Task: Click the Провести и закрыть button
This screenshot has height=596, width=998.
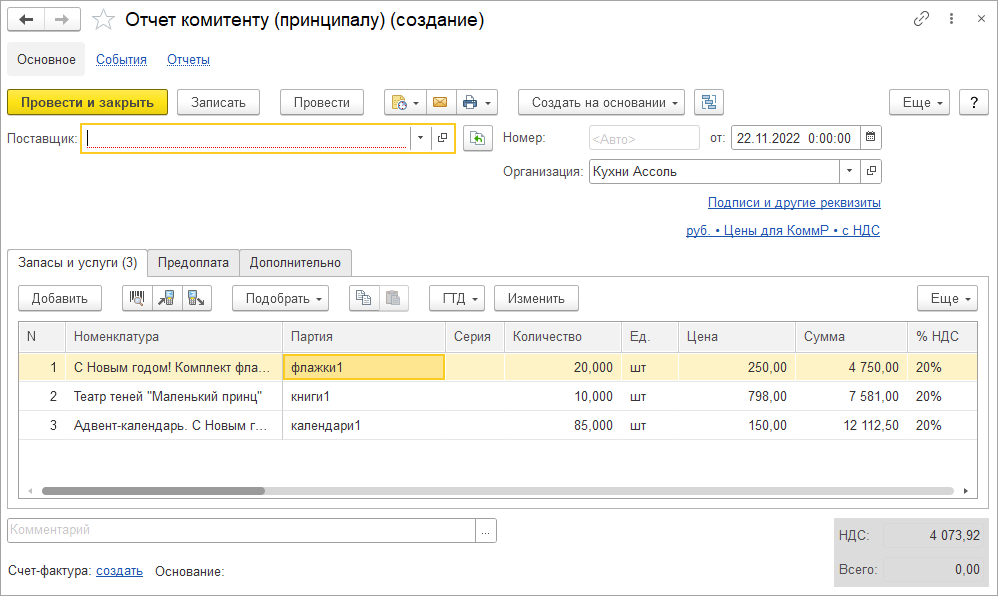Action: pyautogui.click(x=87, y=102)
